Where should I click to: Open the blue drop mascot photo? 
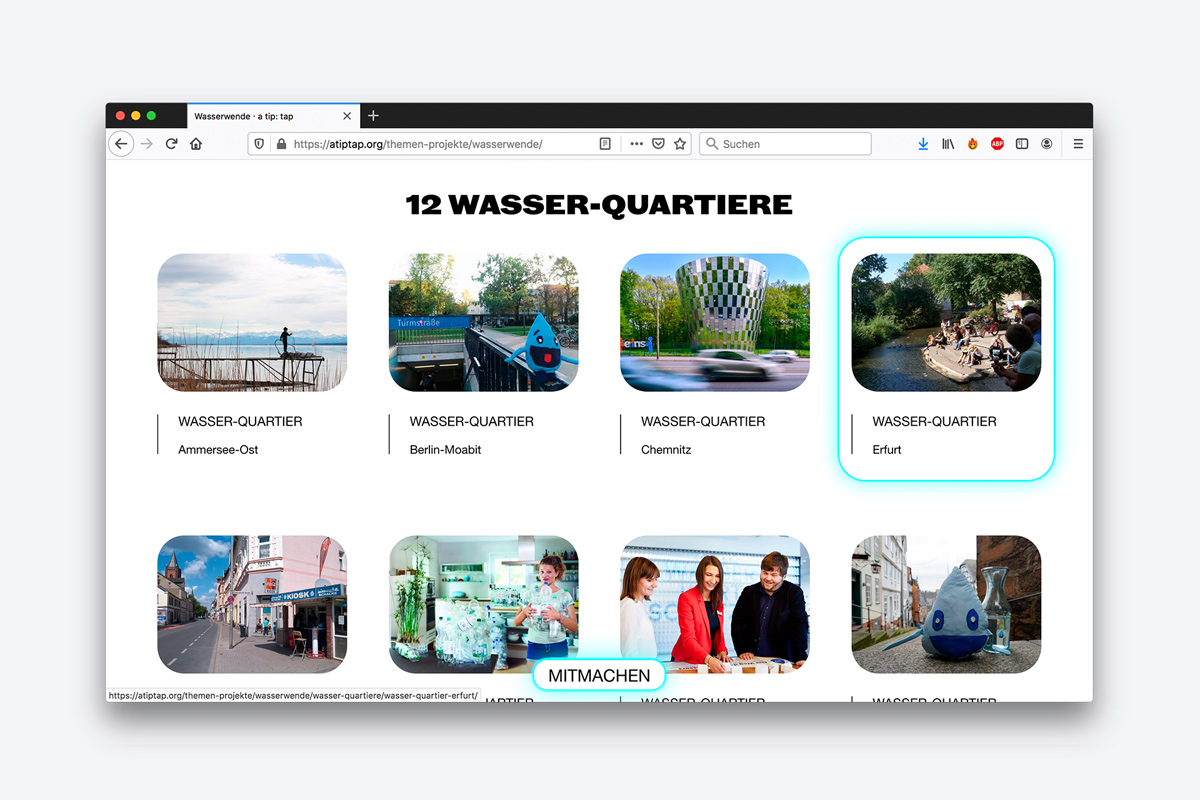coord(946,604)
